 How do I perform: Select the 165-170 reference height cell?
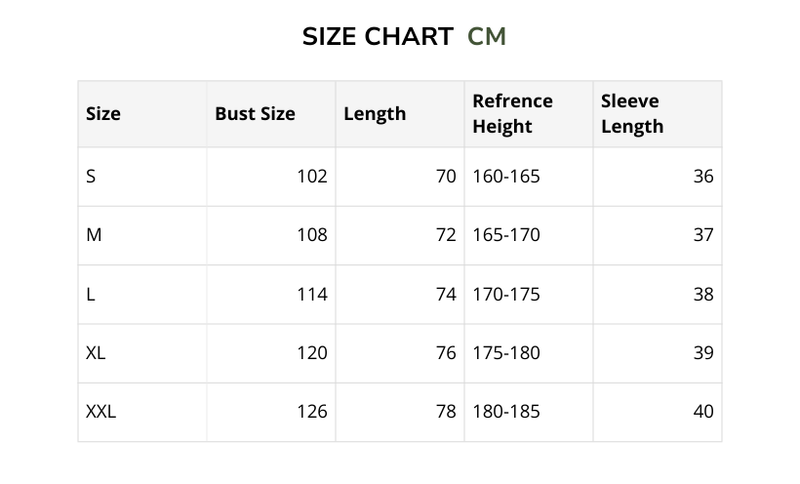[x=506, y=235]
